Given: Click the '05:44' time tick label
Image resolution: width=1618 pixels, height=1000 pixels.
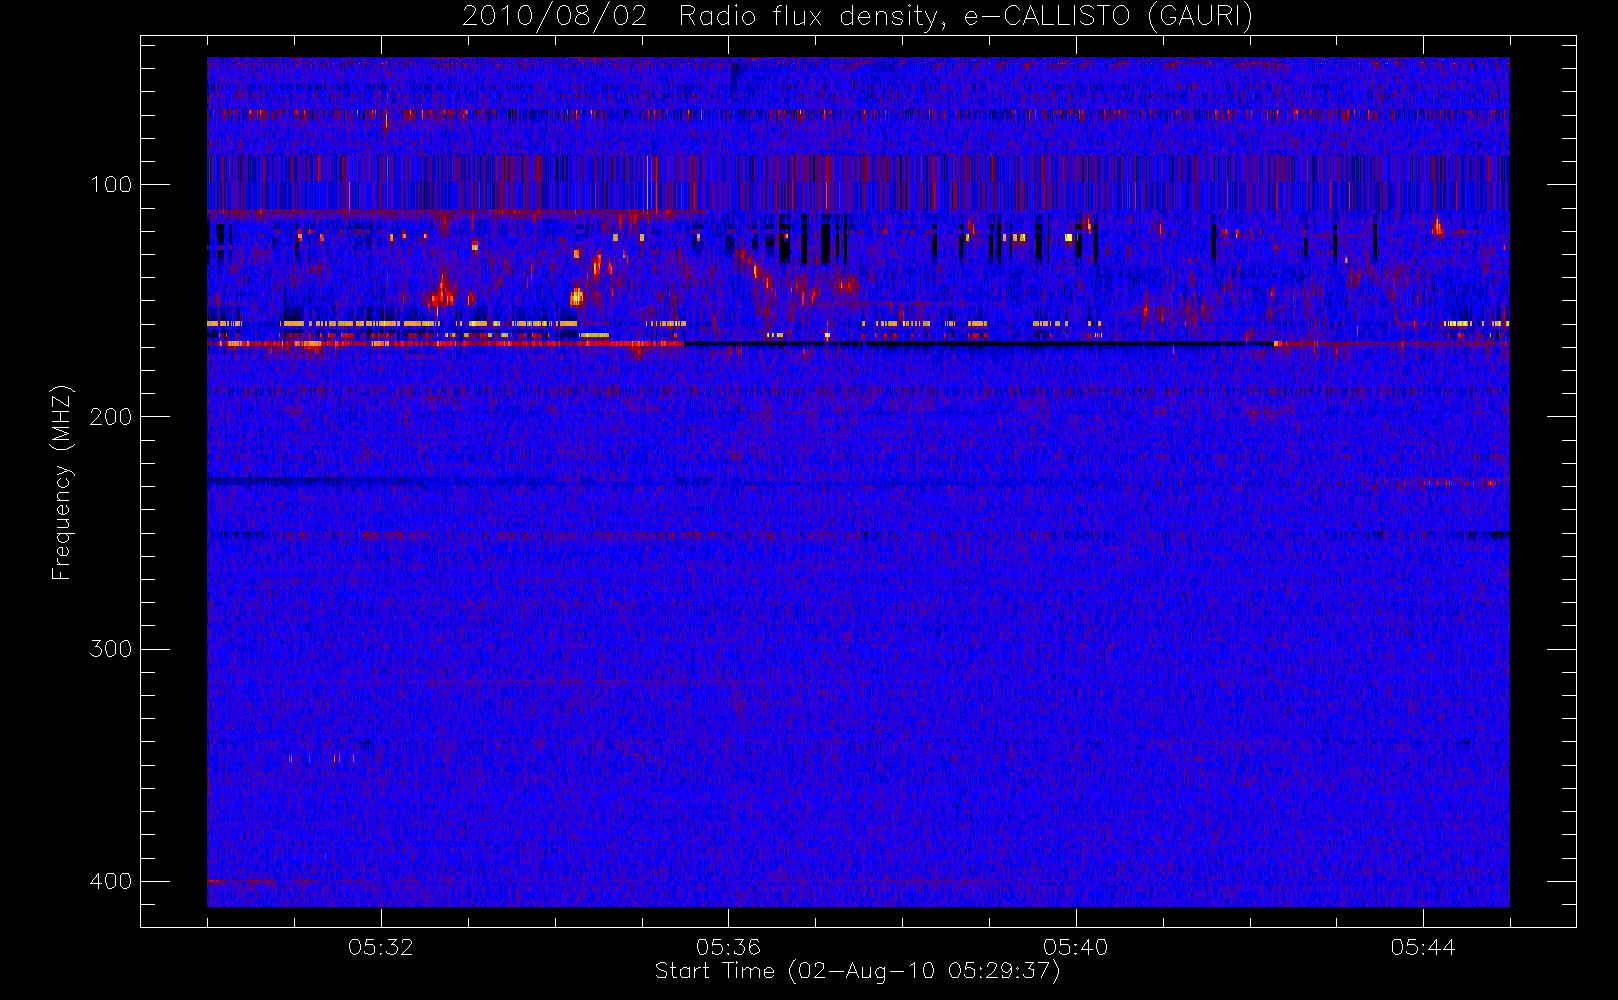Looking at the screenshot, I should click(1423, 947).
